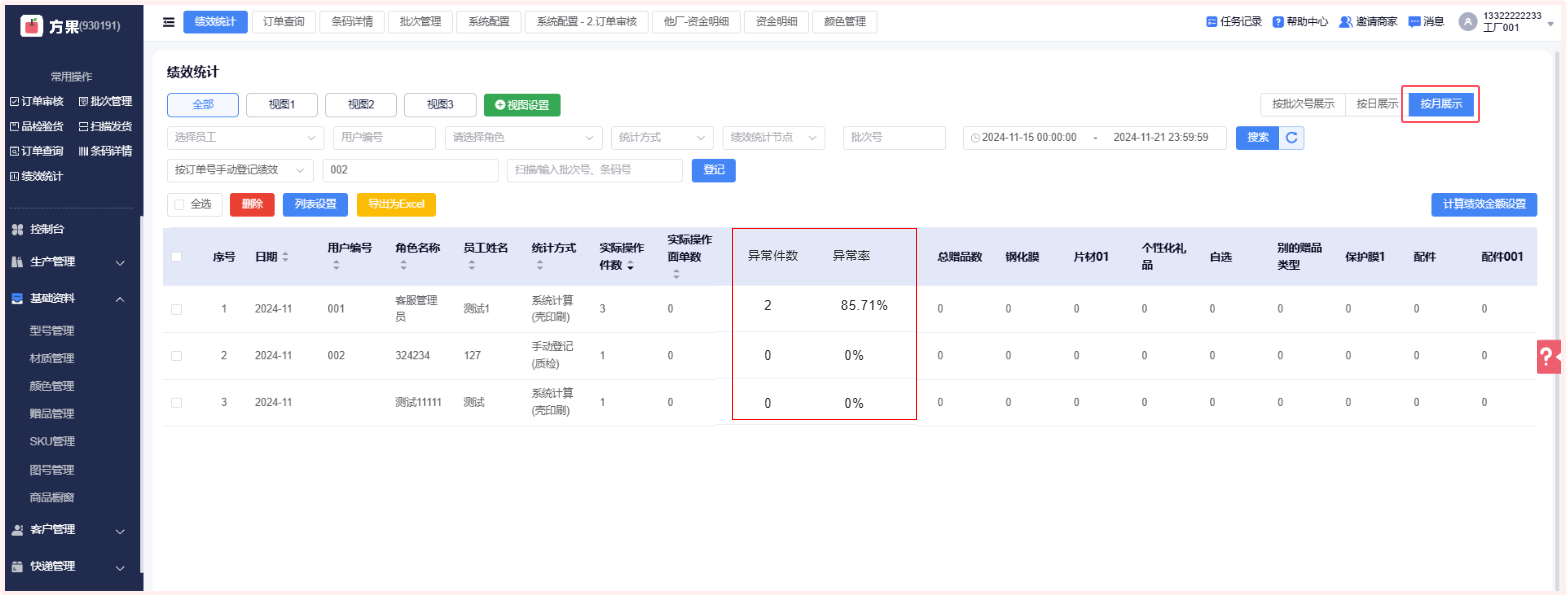1566x595 pixels.
Task: Click the user avatar icon
Action: coord(1467,22)
